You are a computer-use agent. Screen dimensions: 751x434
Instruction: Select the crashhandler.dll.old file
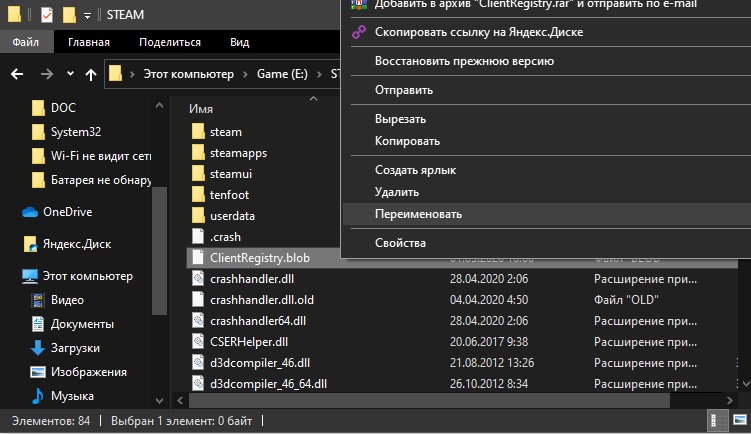pyautogui.click(x=262, y=300)
